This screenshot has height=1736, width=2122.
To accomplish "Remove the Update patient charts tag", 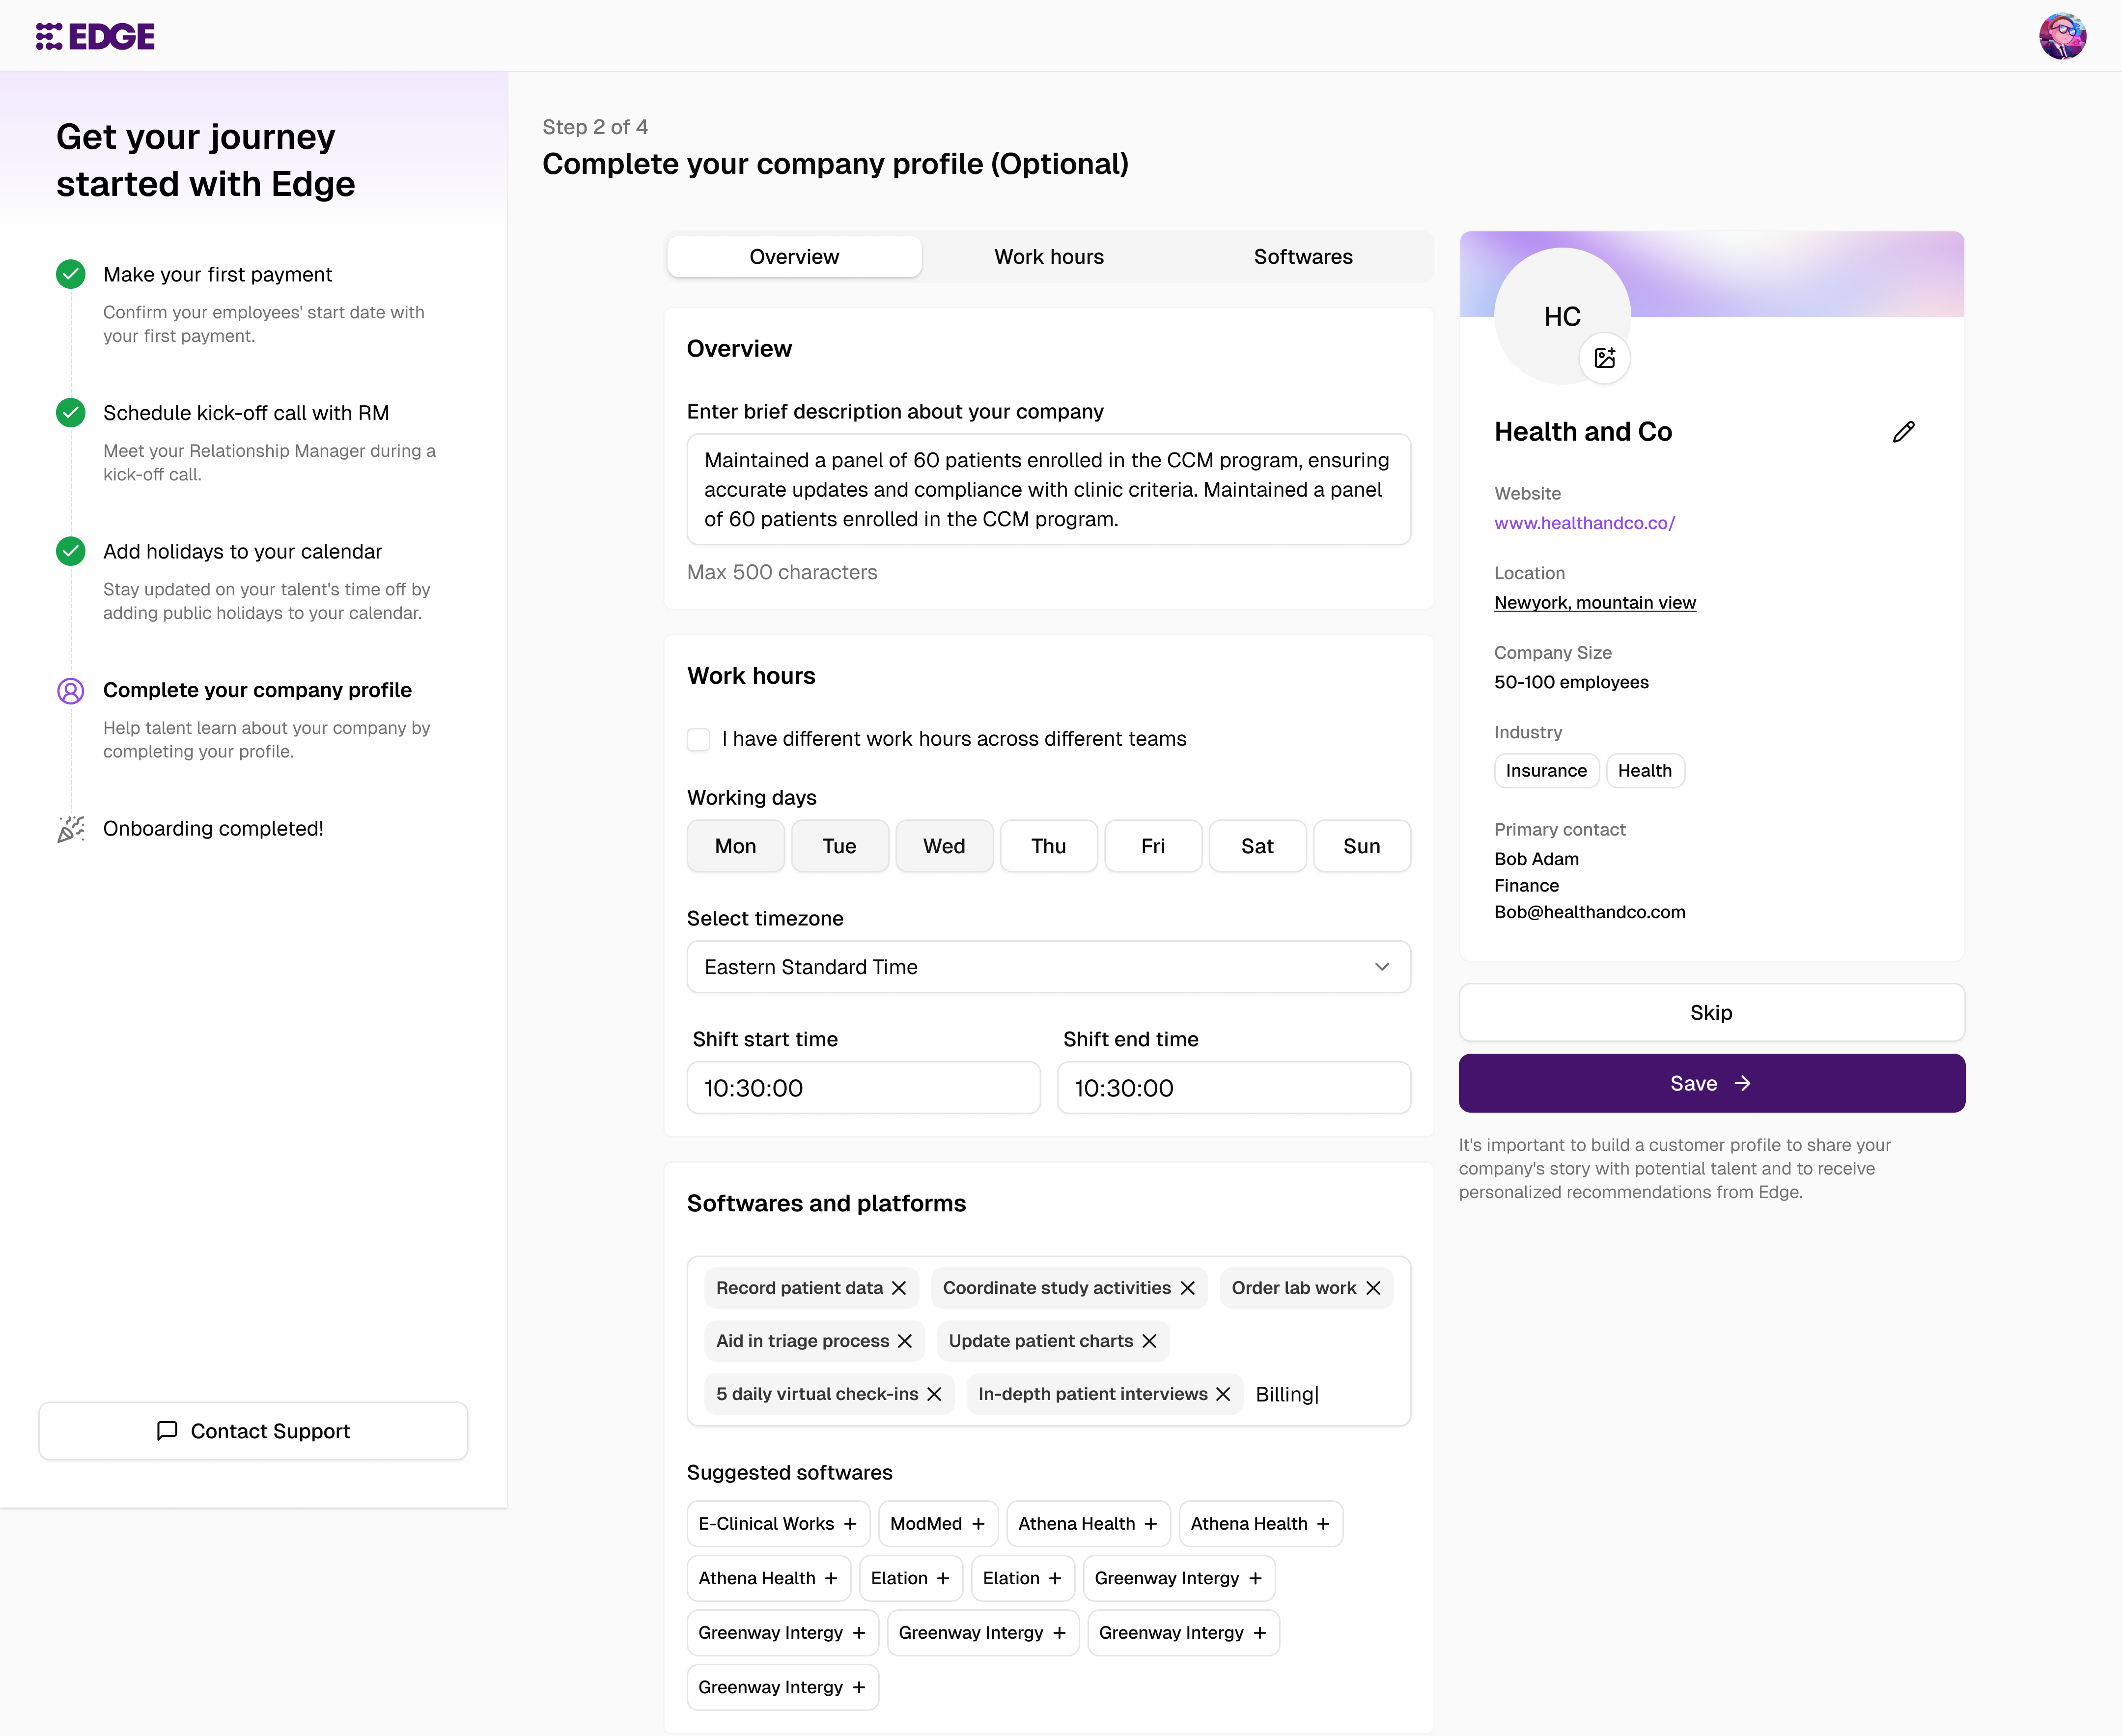I will click(x=1149, y=1341).
